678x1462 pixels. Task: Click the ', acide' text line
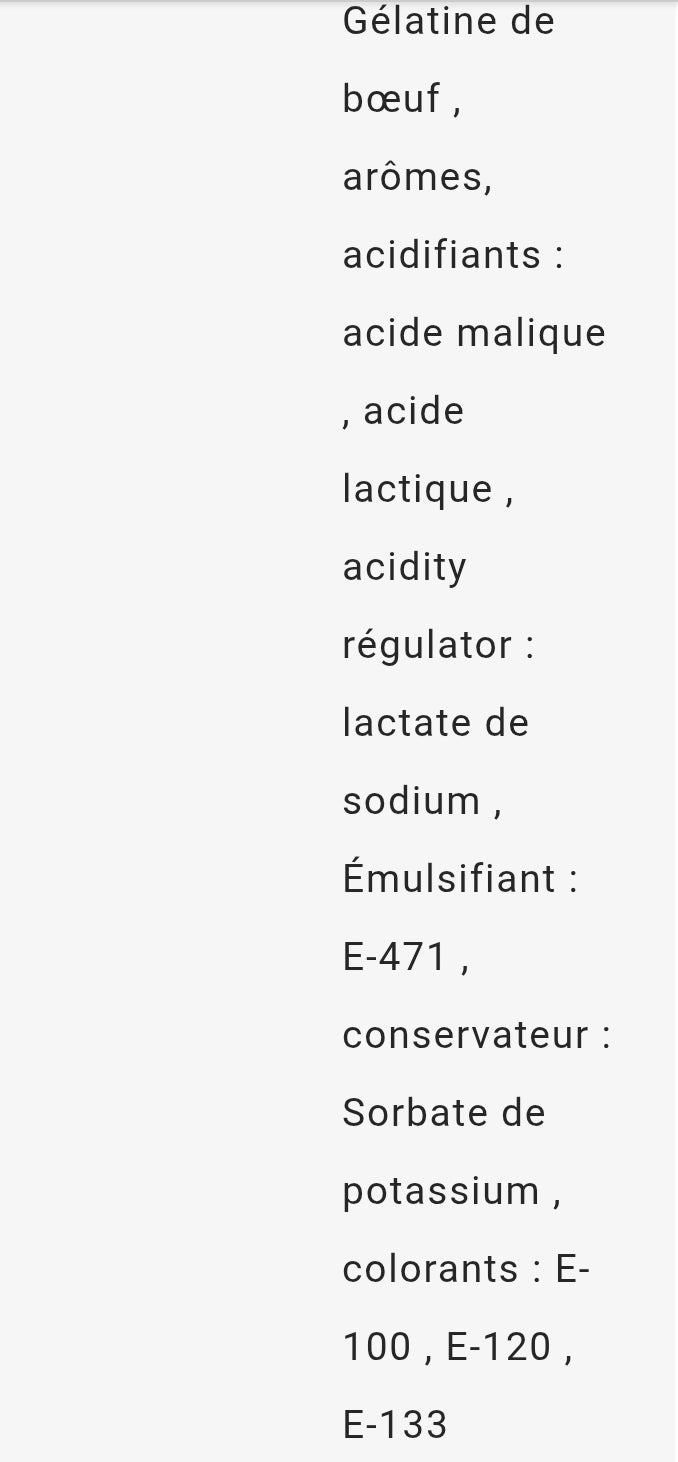403,411
